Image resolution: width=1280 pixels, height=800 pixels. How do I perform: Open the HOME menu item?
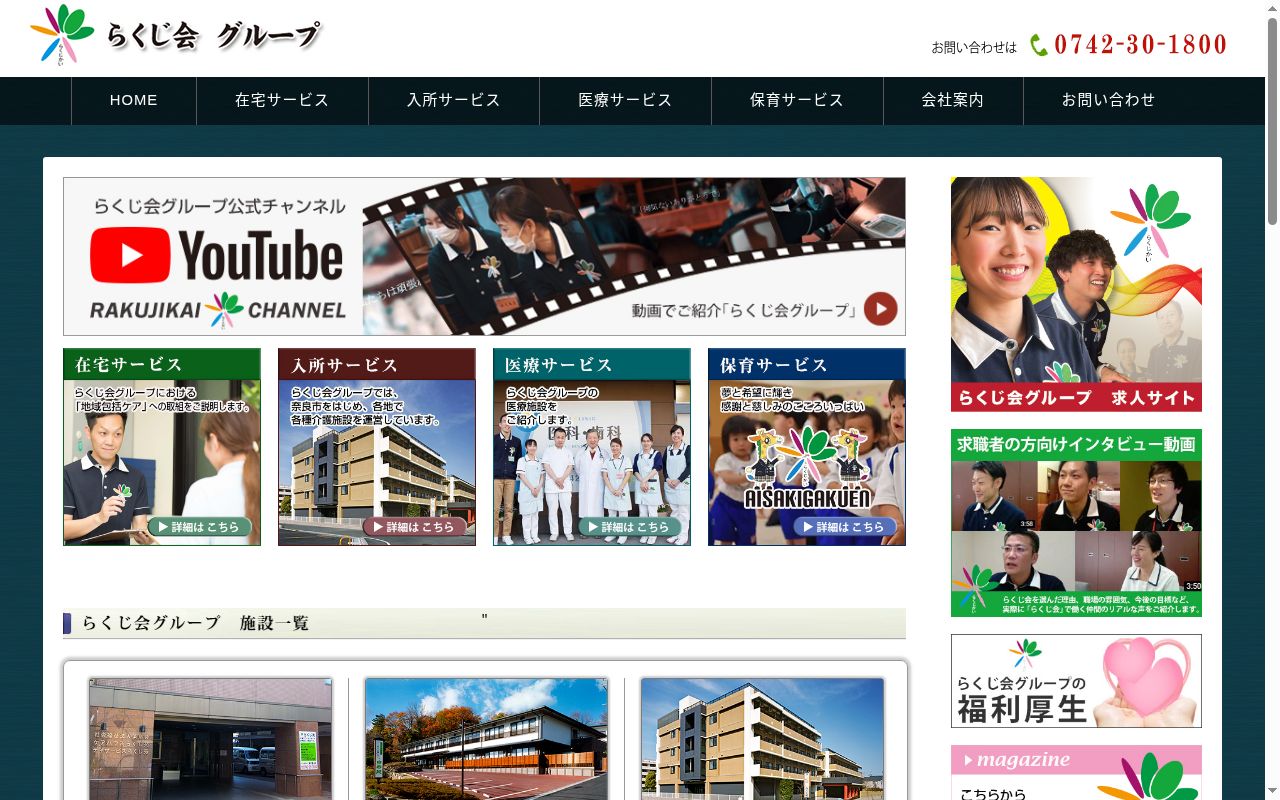[134, 100]
